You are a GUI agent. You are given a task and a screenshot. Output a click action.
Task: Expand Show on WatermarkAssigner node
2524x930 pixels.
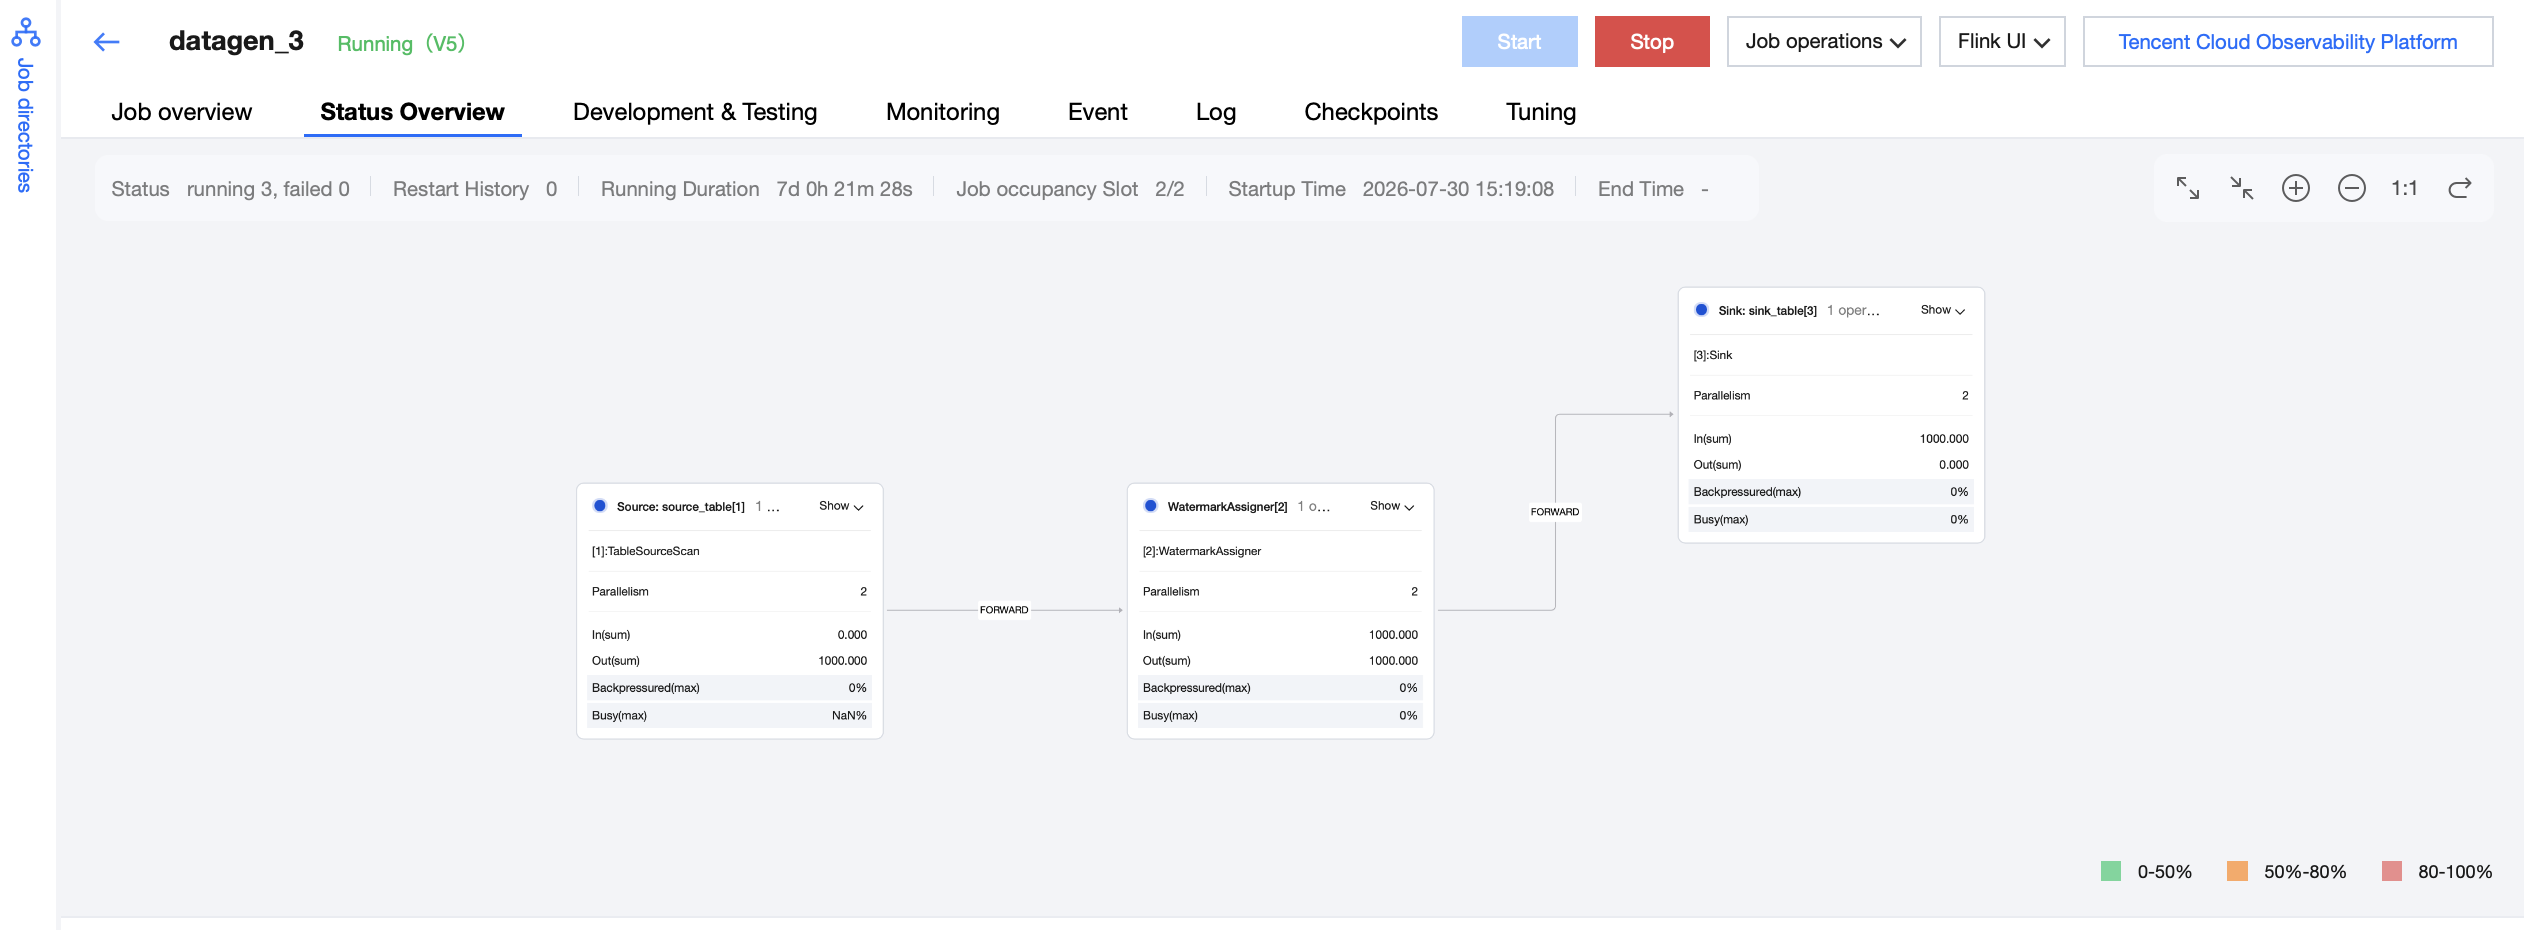pos(1392,506)
